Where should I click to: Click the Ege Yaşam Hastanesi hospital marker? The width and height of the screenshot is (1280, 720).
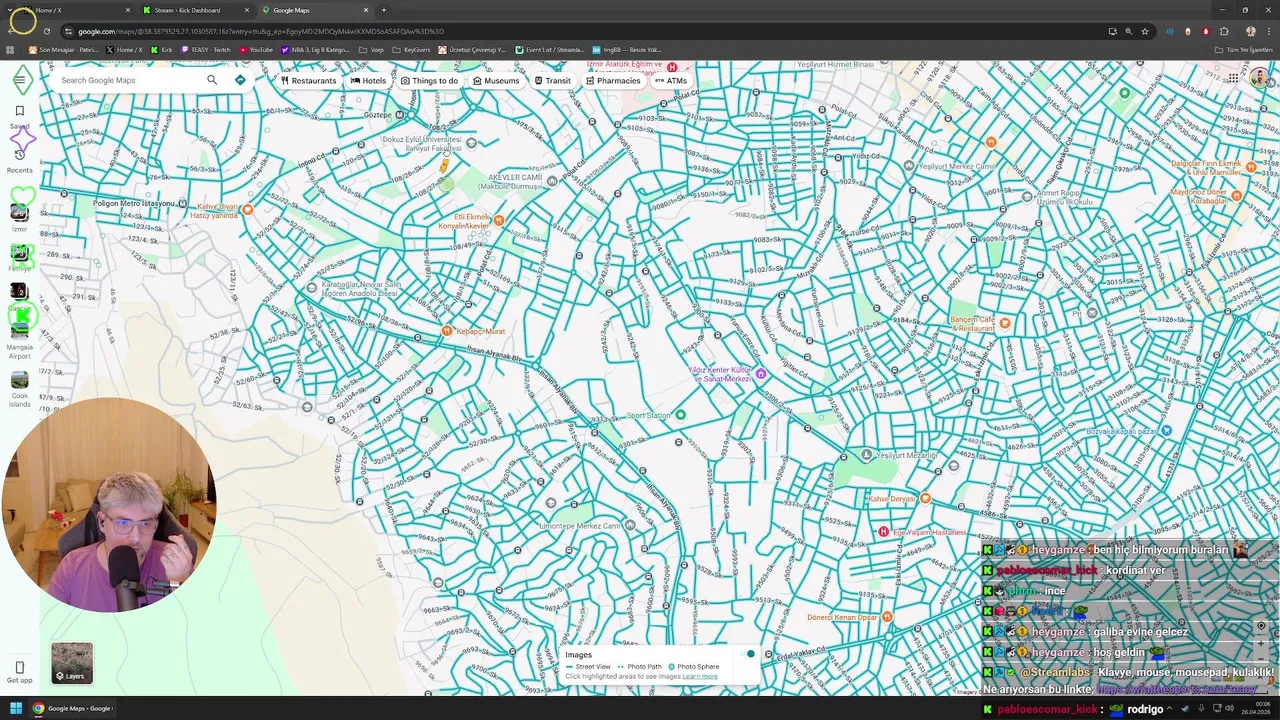(x=883, y=532)
